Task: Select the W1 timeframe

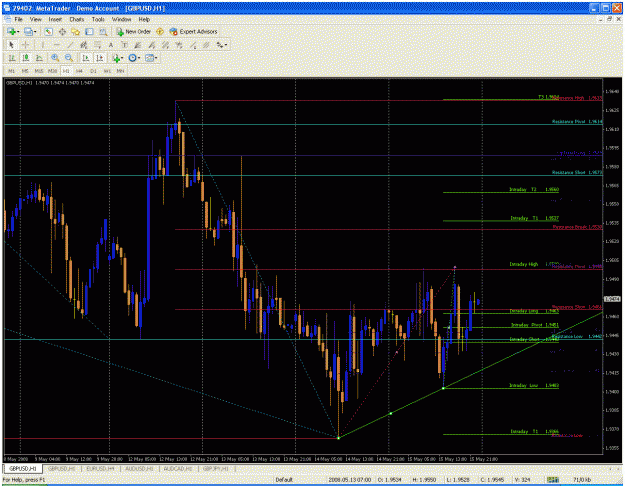Action: tap(107, 71)
